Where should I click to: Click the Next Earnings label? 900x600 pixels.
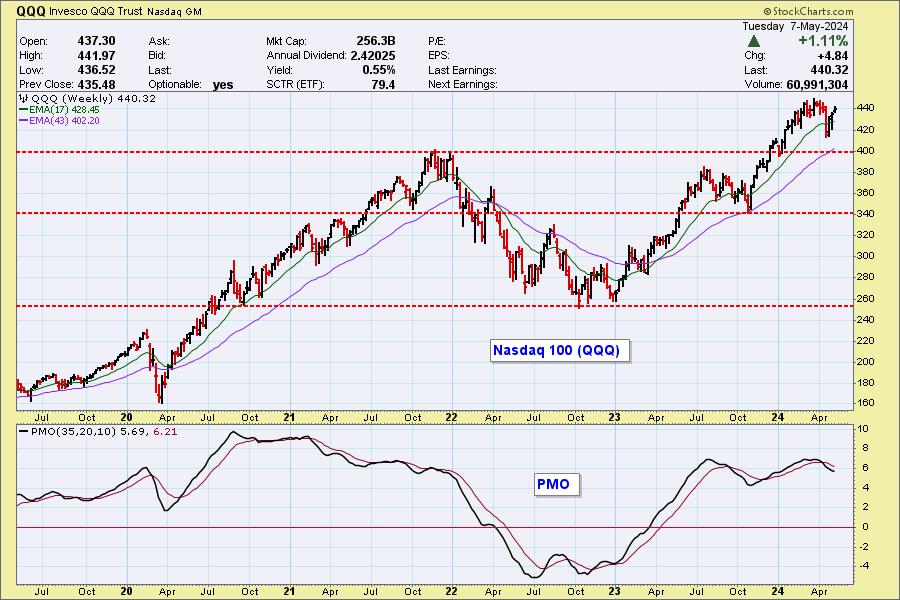(463, 84)
